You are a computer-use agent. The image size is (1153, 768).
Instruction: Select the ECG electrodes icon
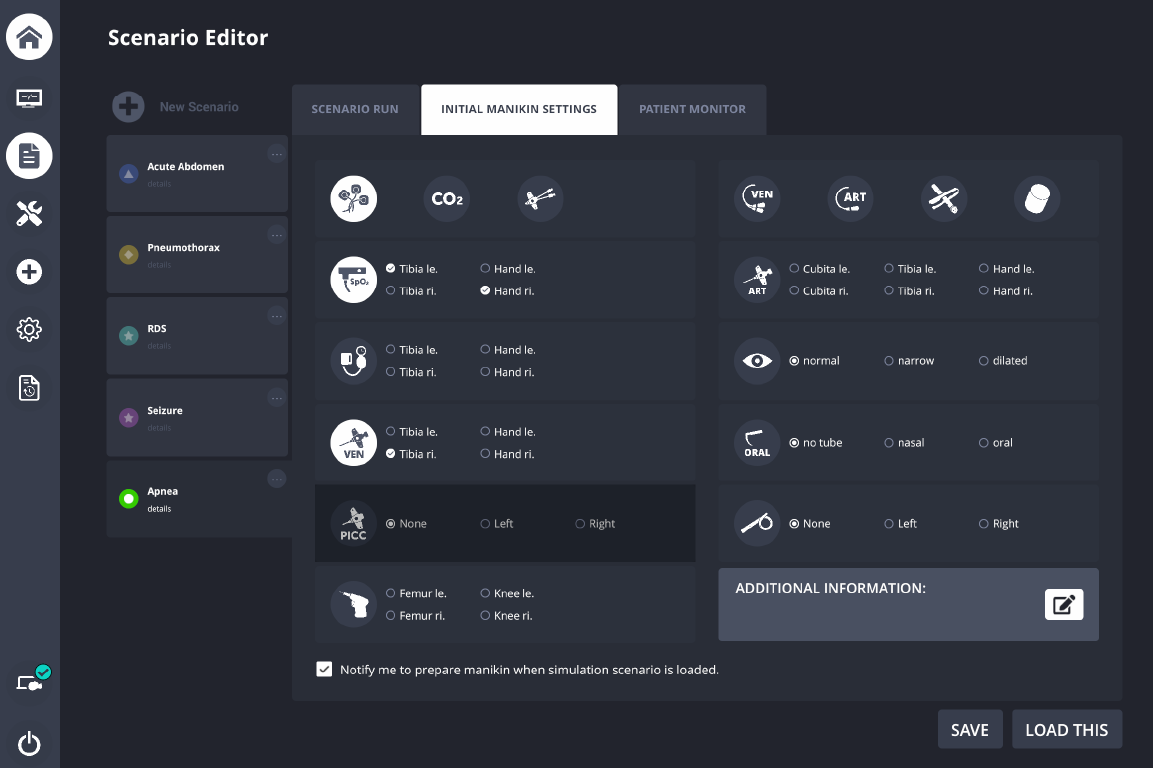(x=353, y=198)
